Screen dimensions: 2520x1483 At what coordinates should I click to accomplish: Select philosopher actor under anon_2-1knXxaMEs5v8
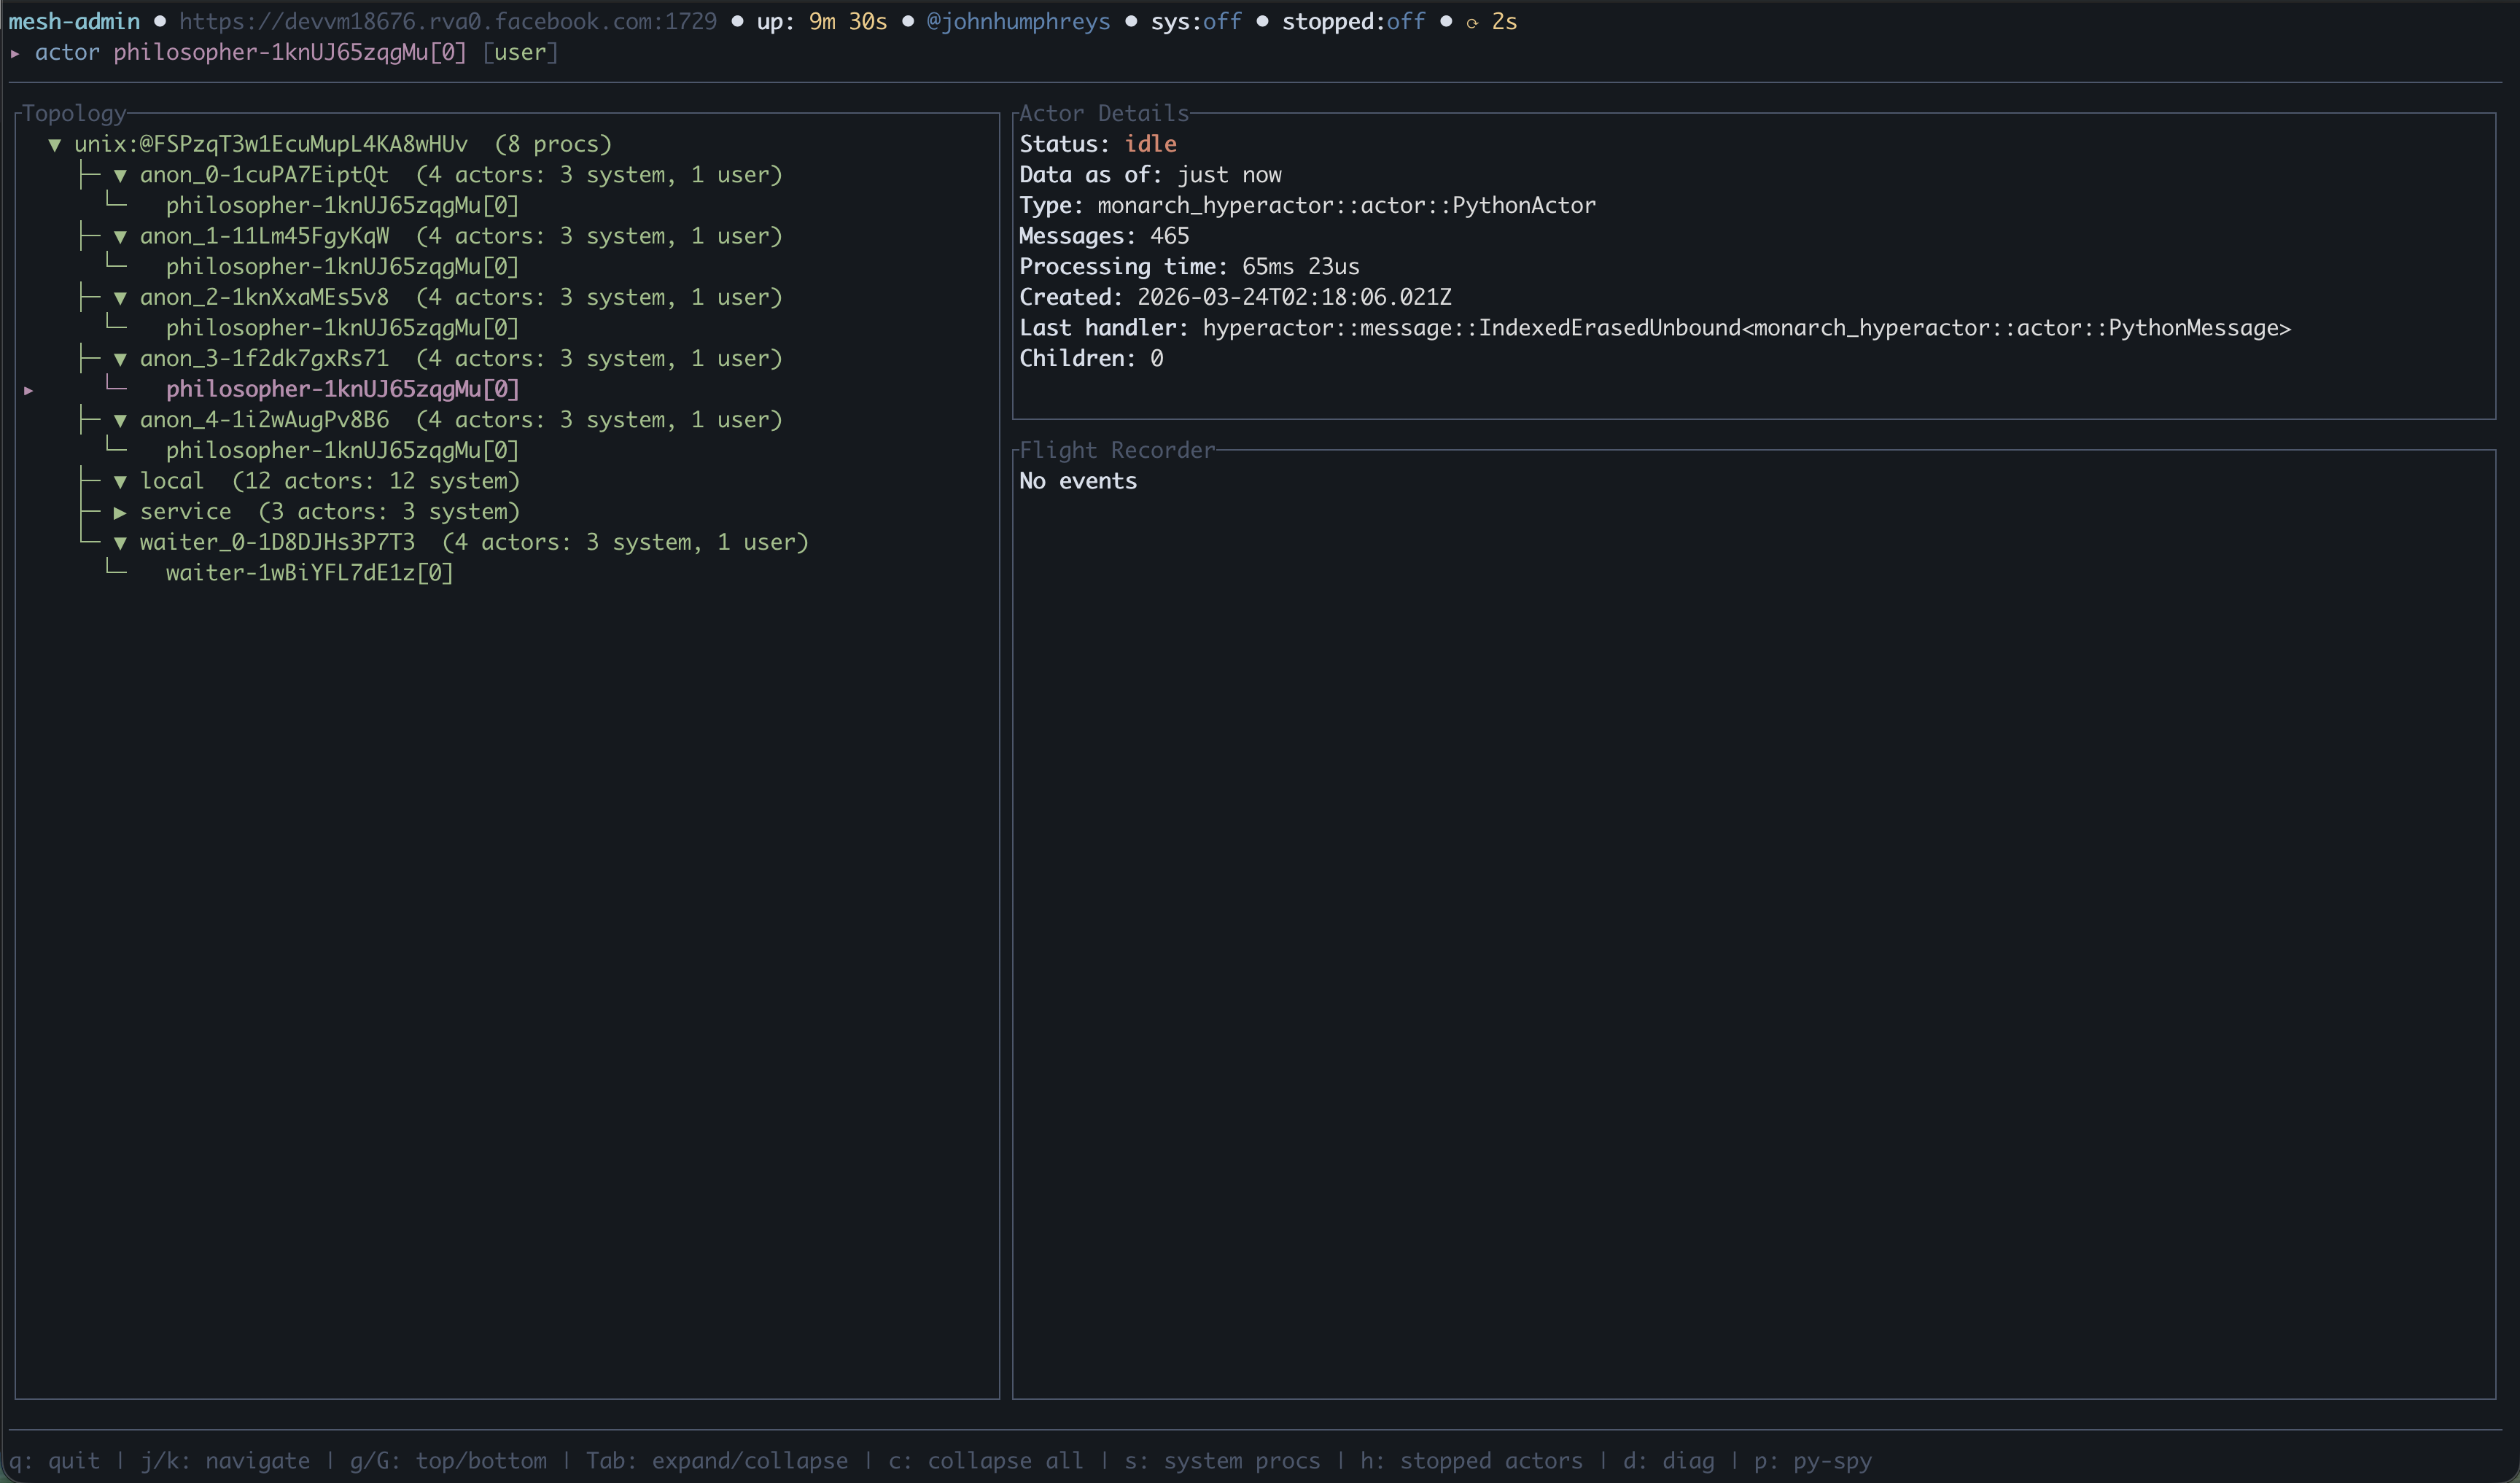coord(342,328)
